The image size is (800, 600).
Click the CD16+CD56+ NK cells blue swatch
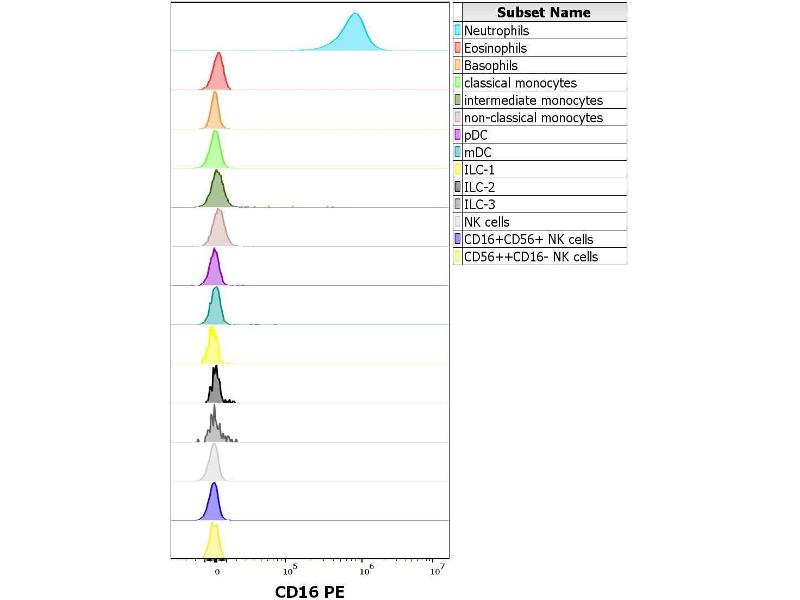tap(458, 239)
